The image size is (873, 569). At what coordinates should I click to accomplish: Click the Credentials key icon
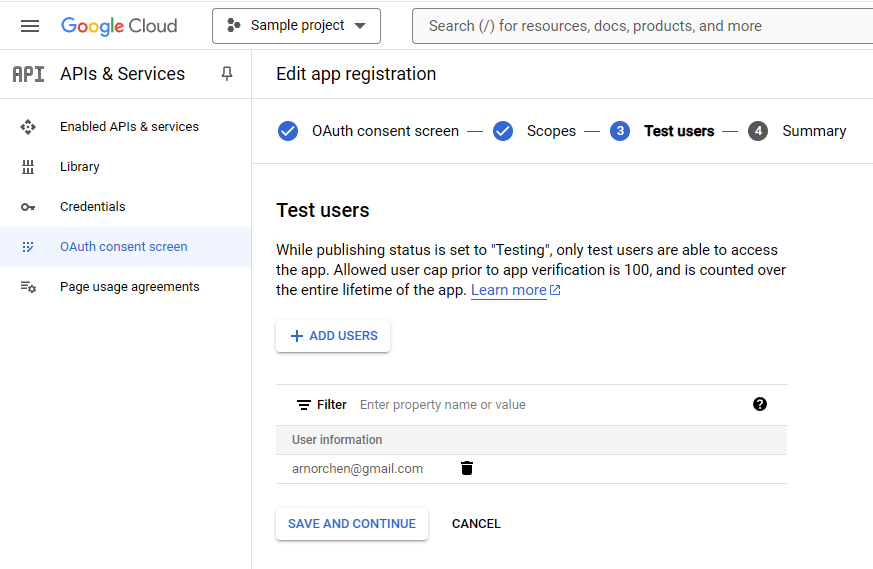click(28, 207)
